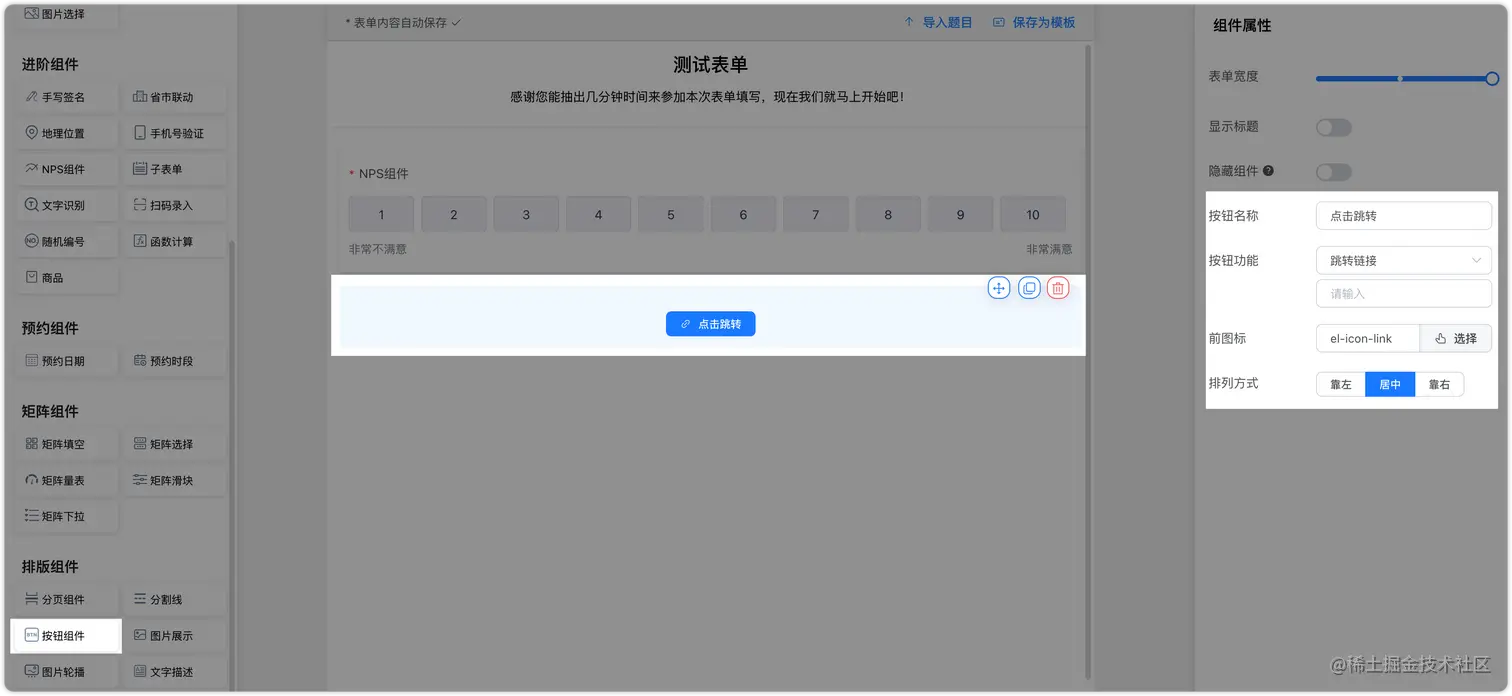This screenshot has height=696, width=1512.
Task: Select 靠左 alignment option
Action: (x=1341, y=384)
